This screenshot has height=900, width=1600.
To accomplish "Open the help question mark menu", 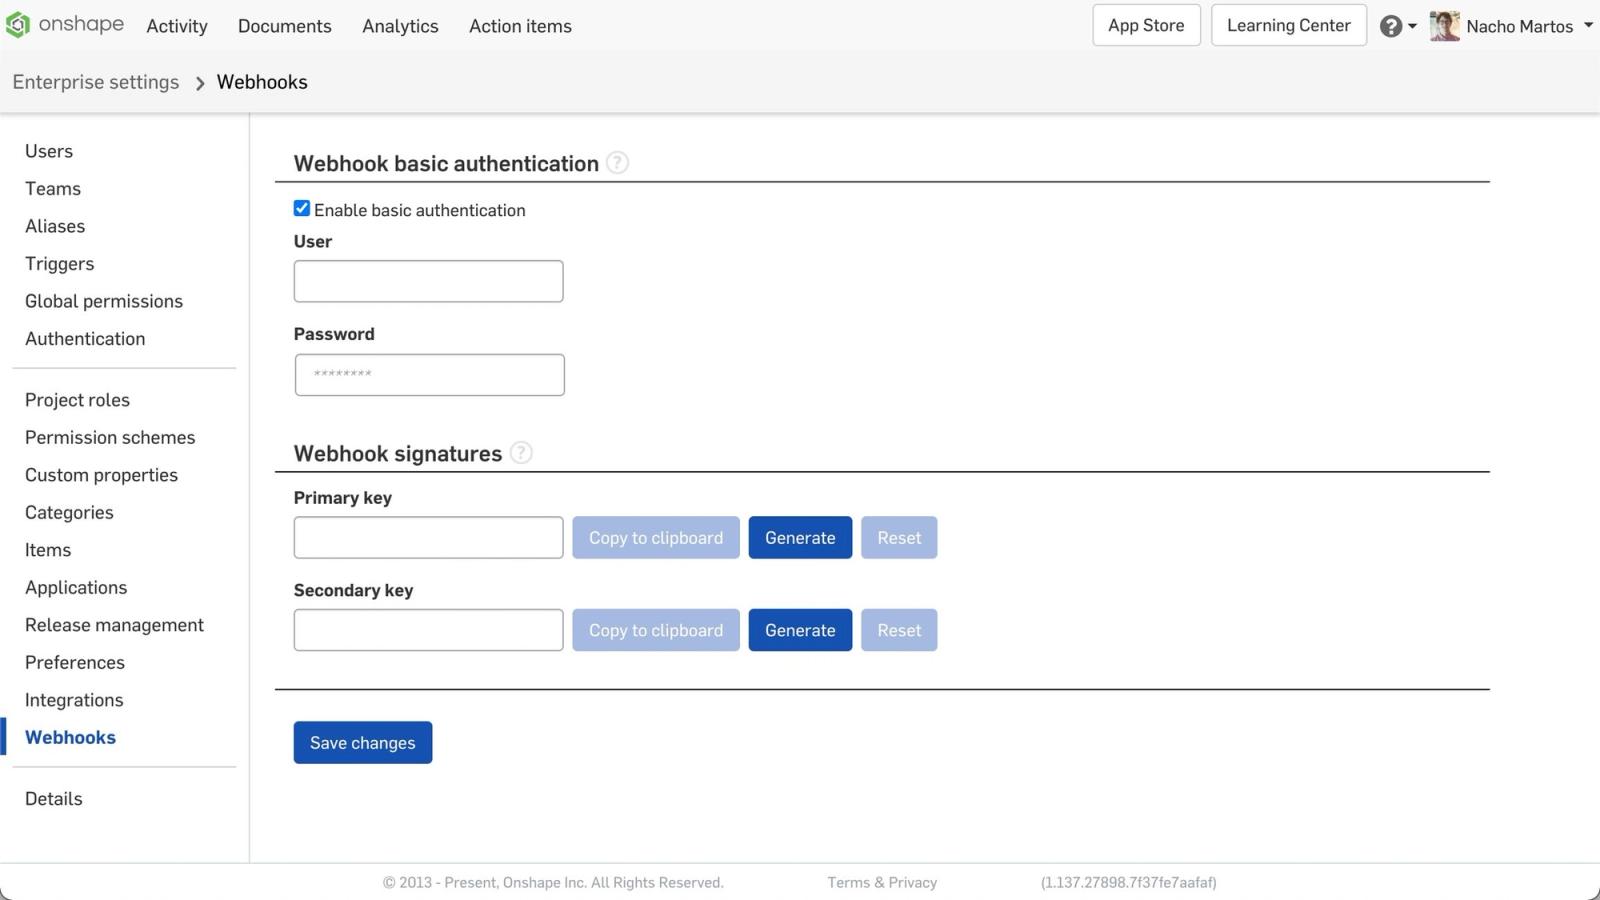I will [x=1390, y=26].
